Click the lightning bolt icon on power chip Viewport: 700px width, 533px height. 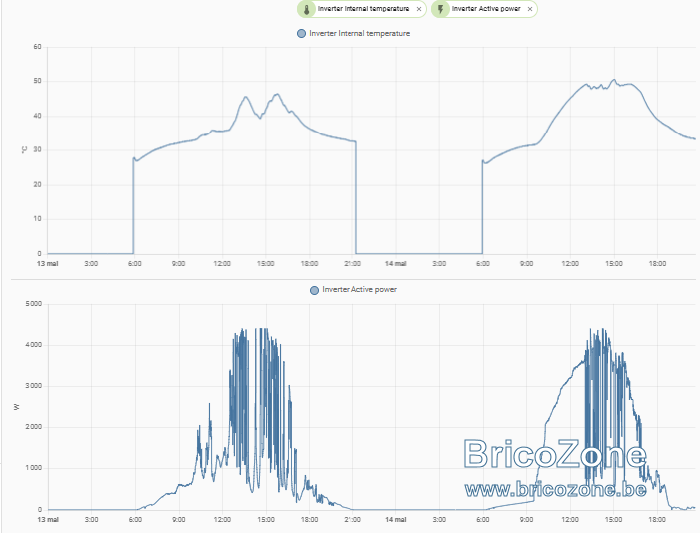[x=441, y=9]
